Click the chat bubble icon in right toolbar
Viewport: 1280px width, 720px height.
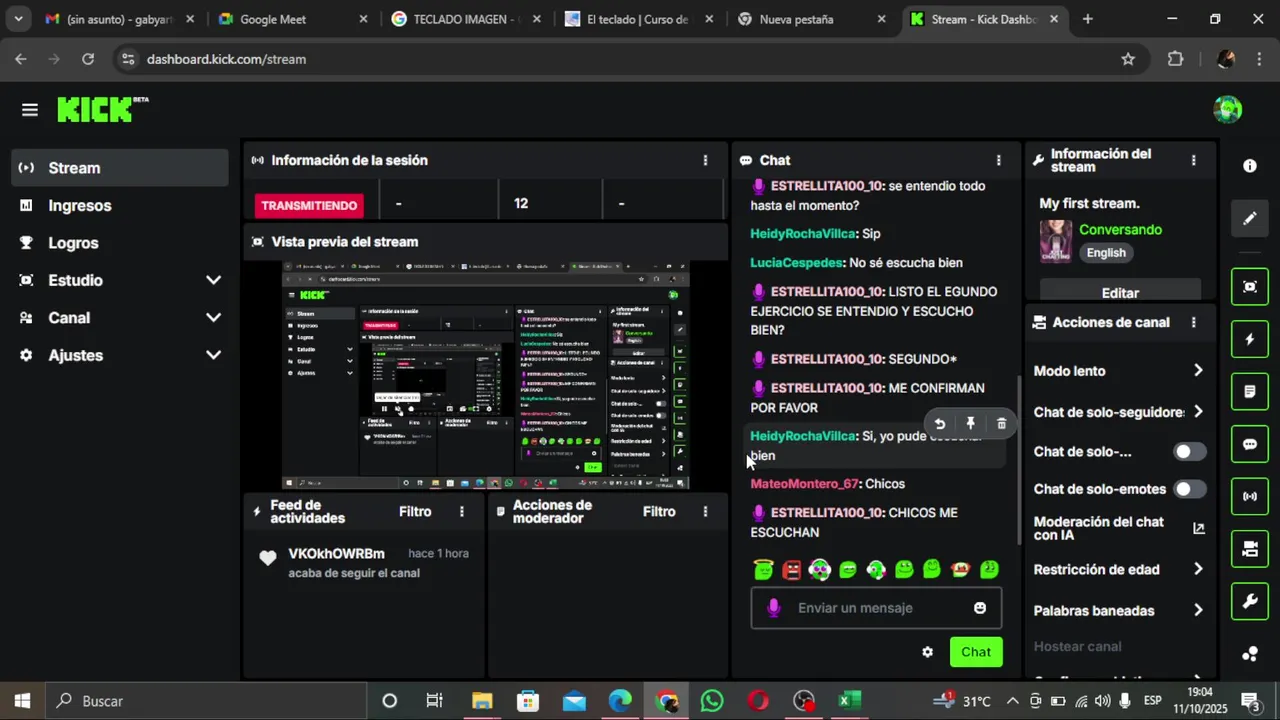(1250, 444)
